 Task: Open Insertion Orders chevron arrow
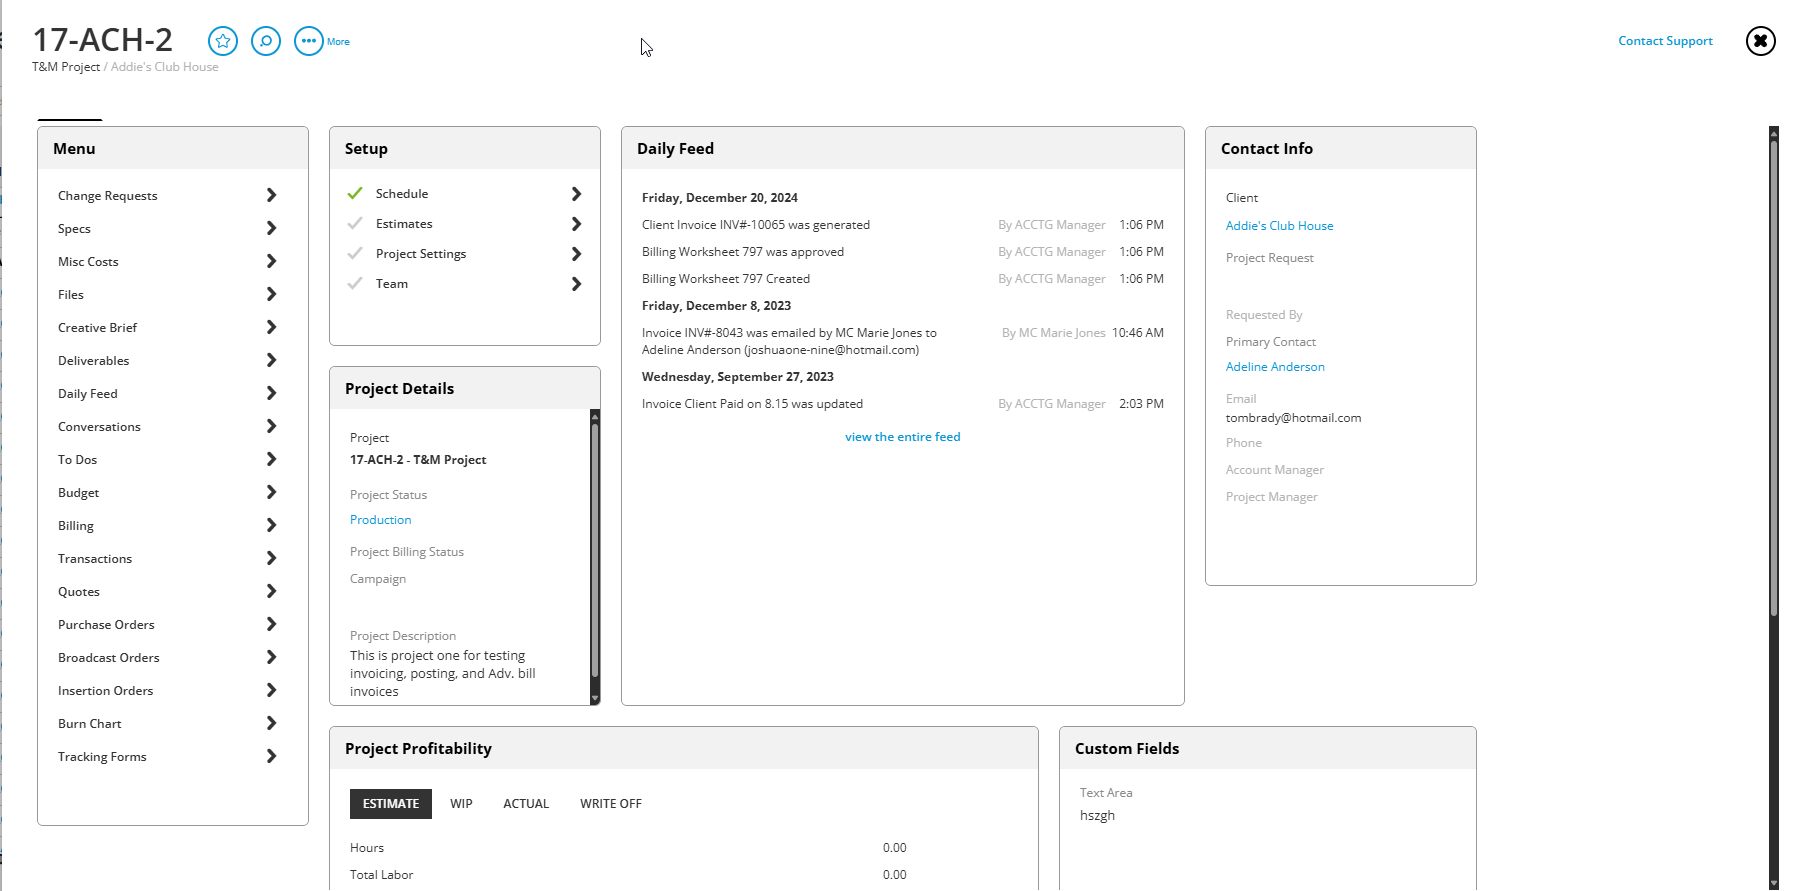tap(271, 690)
